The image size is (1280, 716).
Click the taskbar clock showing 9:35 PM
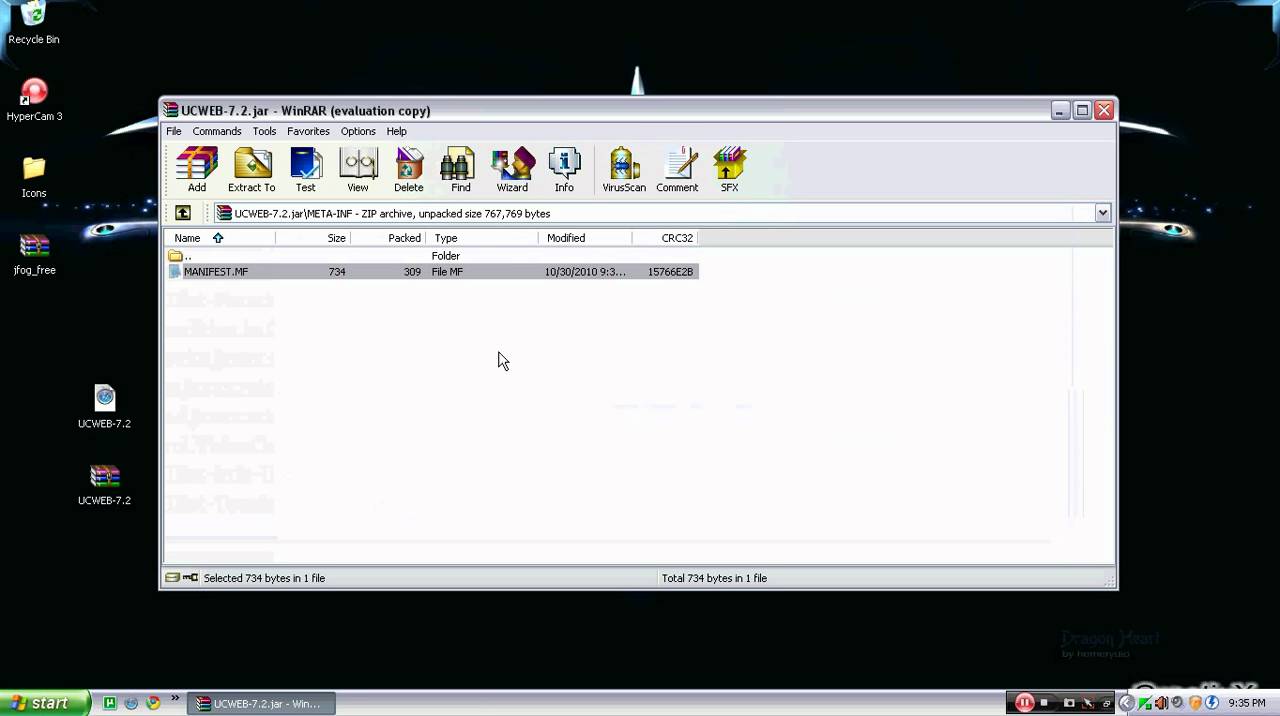(1247, 703)
